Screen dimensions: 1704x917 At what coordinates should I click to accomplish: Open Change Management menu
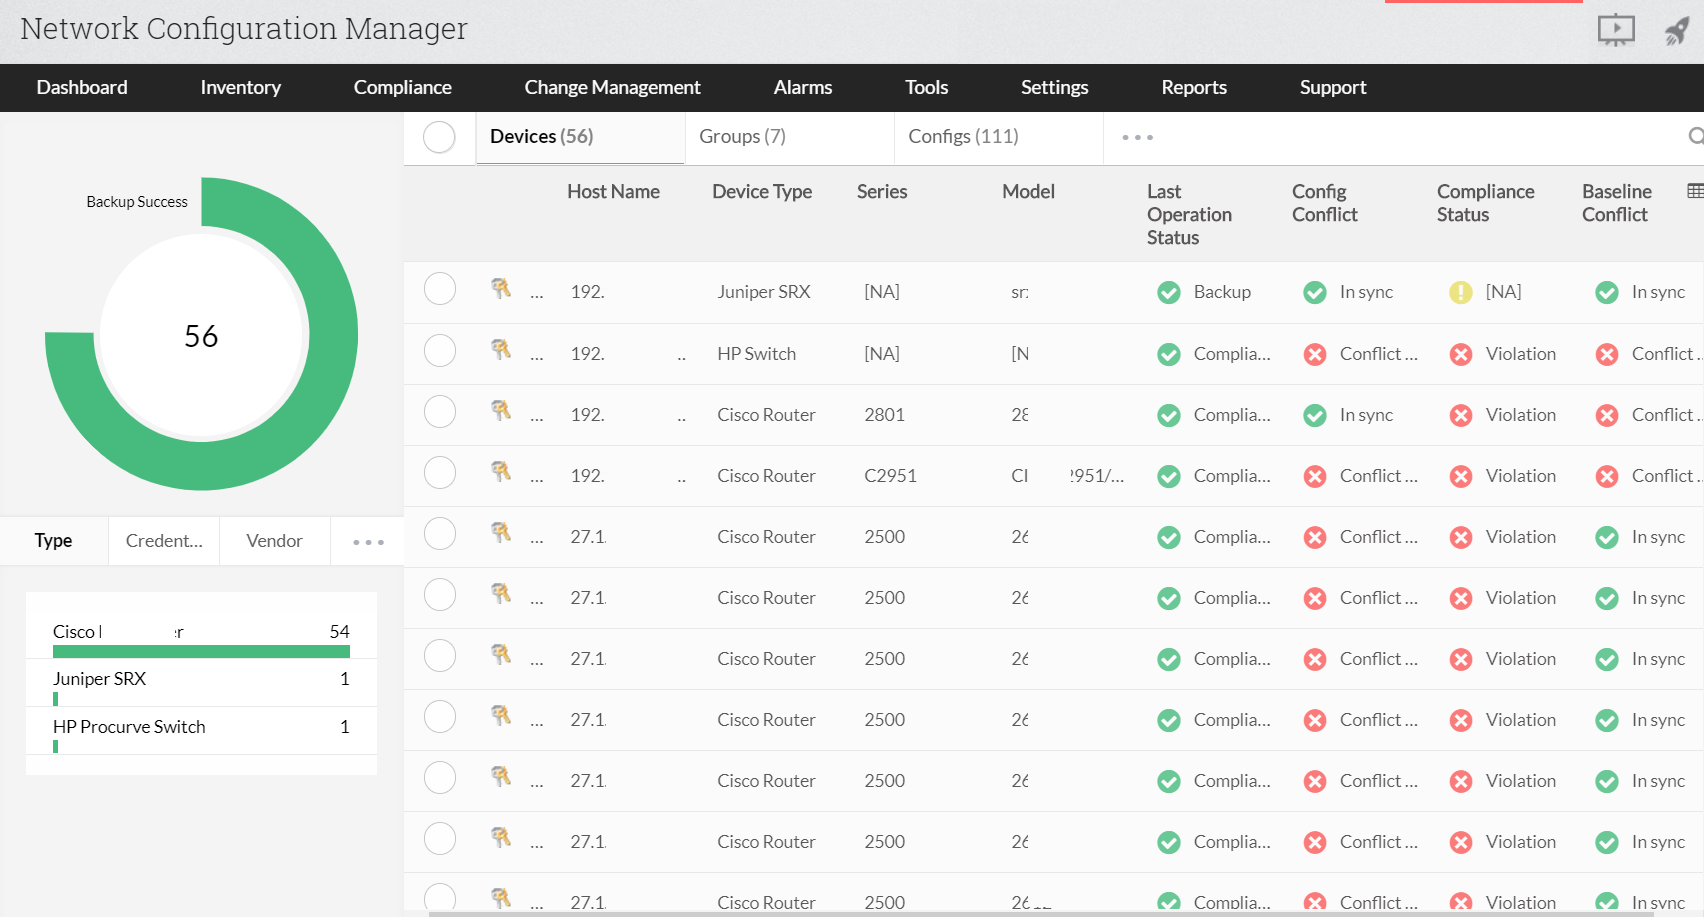click(x=612, y=88)
